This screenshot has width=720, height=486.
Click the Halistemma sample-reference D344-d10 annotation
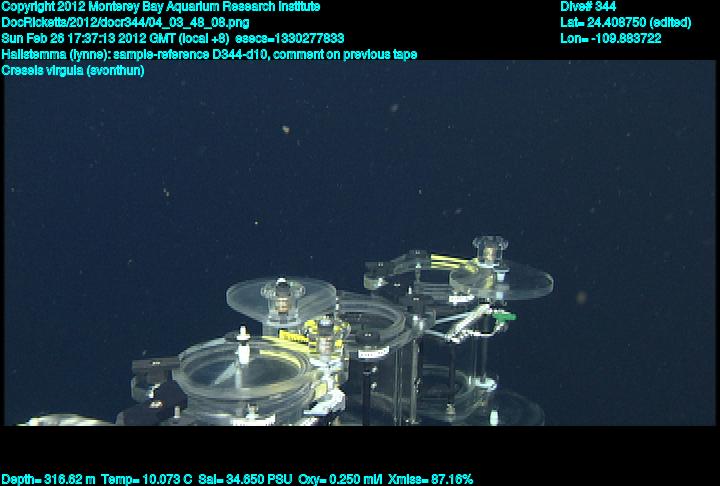click(209, 55)
